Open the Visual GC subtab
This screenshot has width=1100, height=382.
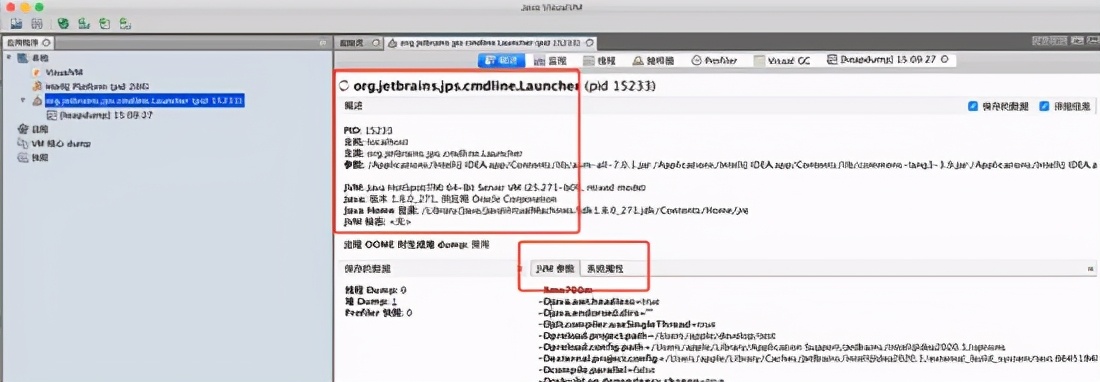pyautogui.click(x=782, y=61)
